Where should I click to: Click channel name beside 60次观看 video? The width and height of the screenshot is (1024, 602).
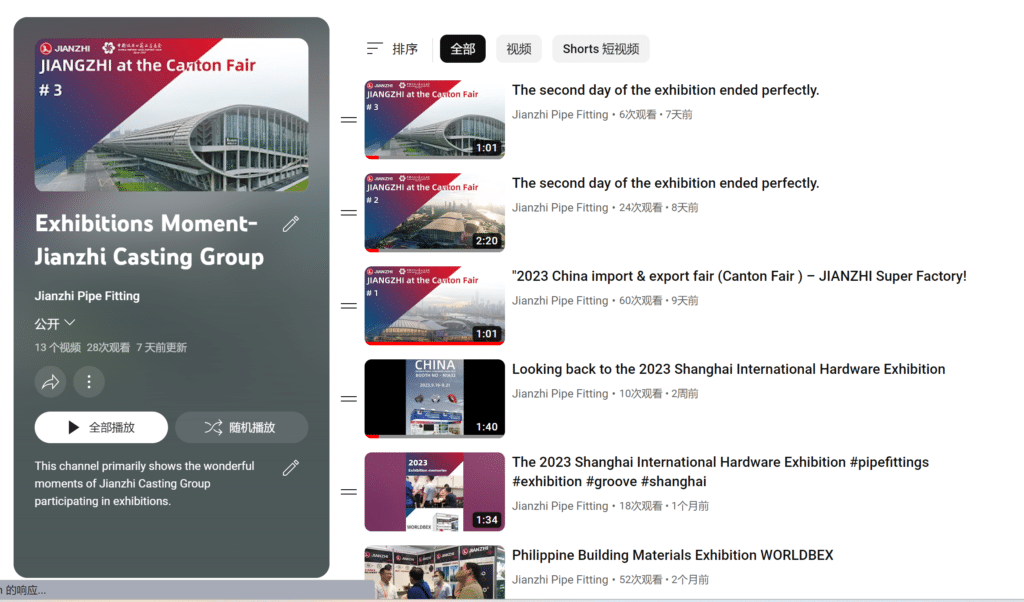click(560, 300)
